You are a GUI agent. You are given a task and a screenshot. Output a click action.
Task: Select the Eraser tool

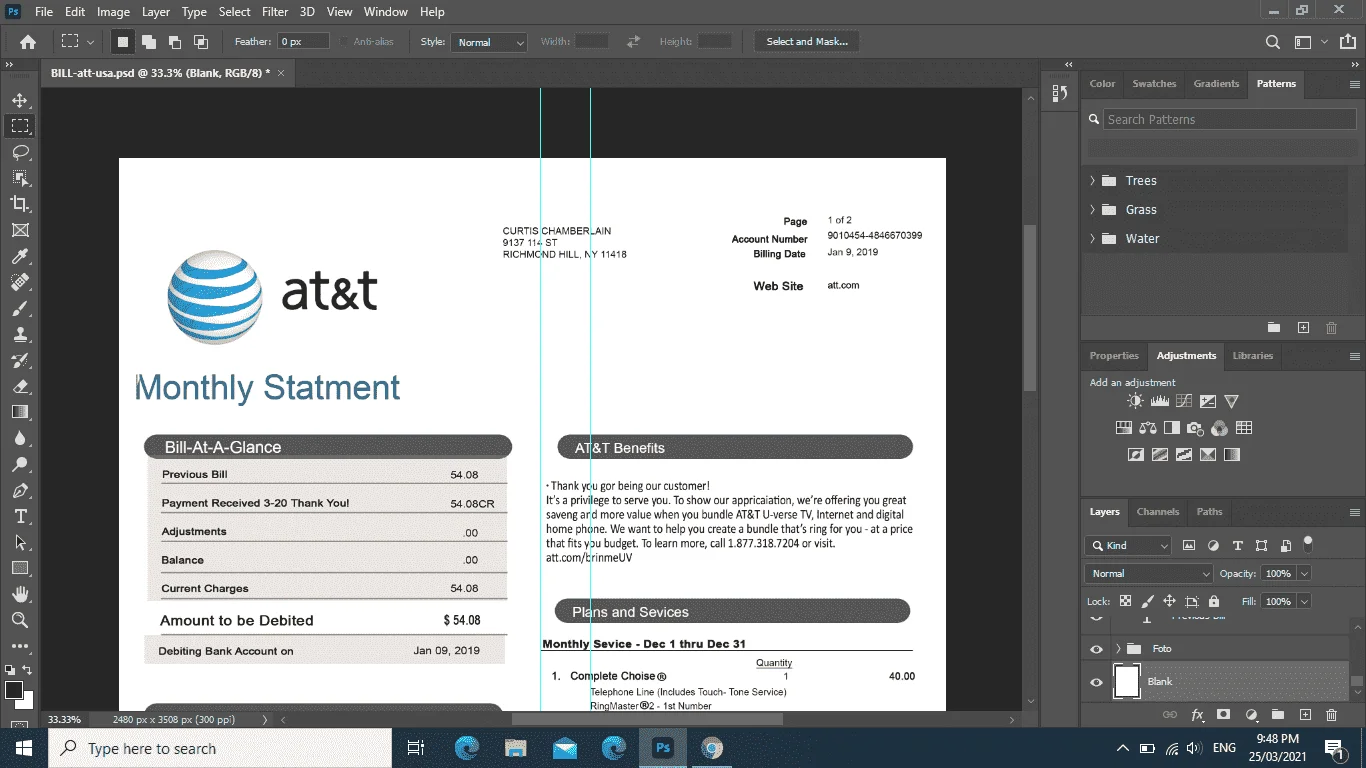click(x=20, y=386)
